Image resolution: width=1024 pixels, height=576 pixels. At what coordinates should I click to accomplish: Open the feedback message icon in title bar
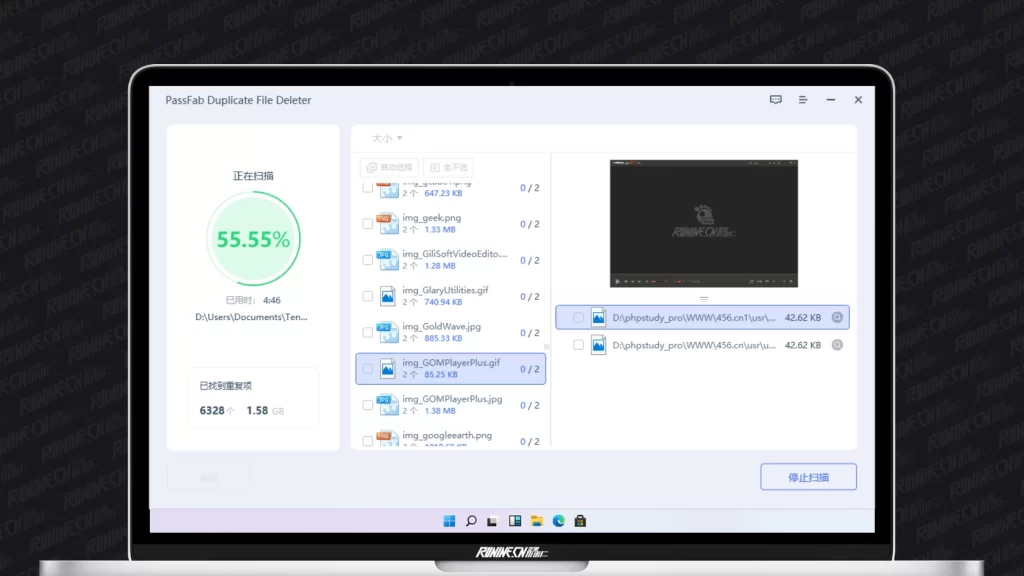tap(775, 100)
